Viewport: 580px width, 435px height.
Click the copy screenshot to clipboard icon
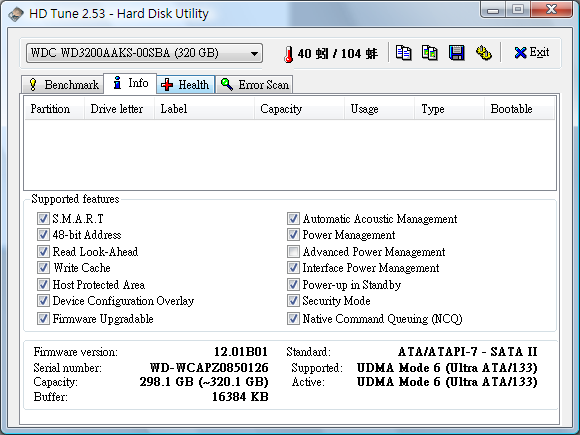click(x=429, y=53)
